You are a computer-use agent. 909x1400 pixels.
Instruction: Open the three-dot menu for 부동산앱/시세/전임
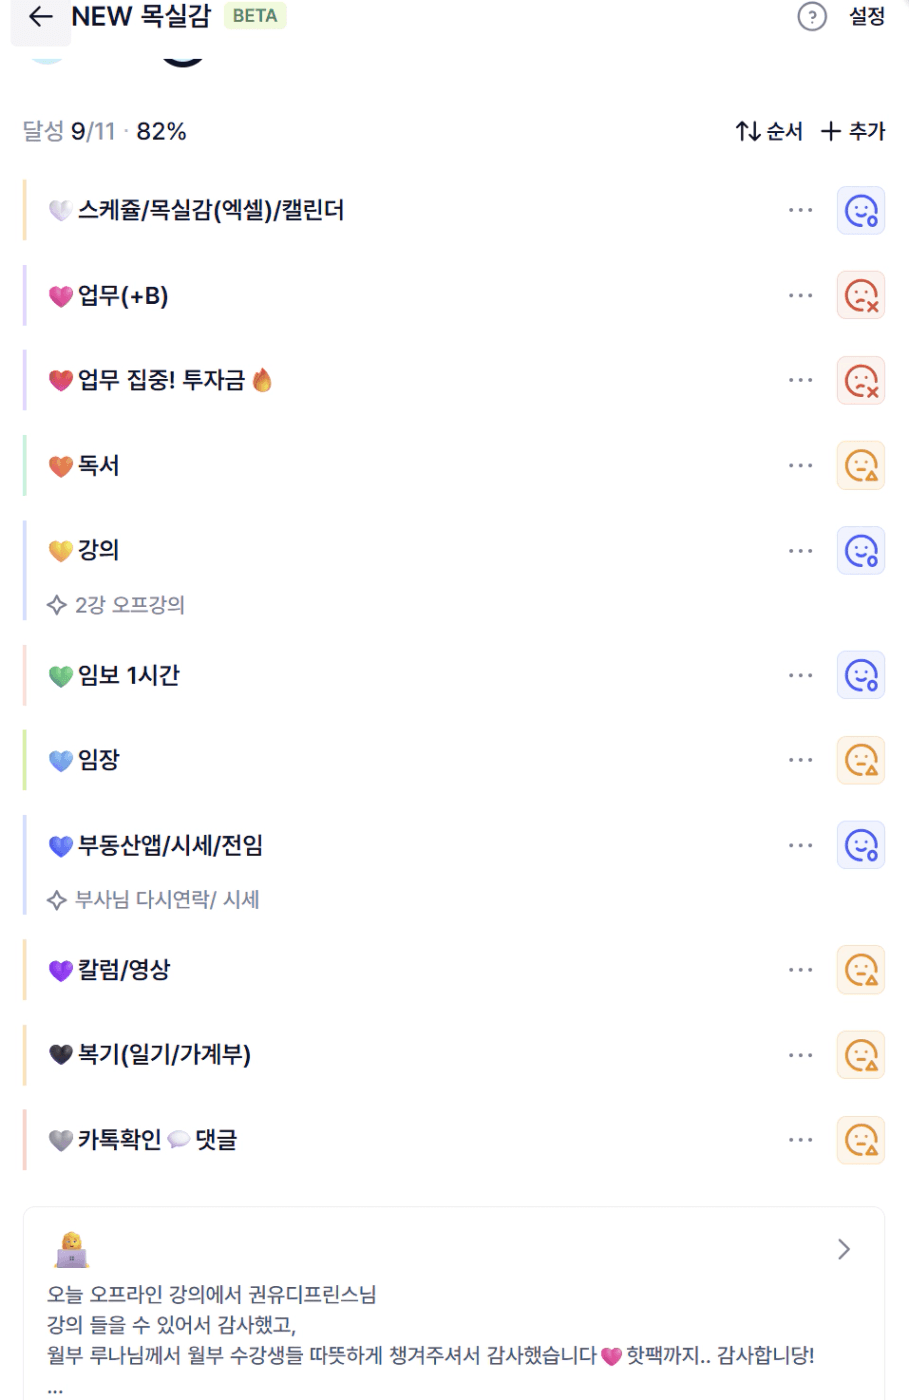click(x=800, y=846)
